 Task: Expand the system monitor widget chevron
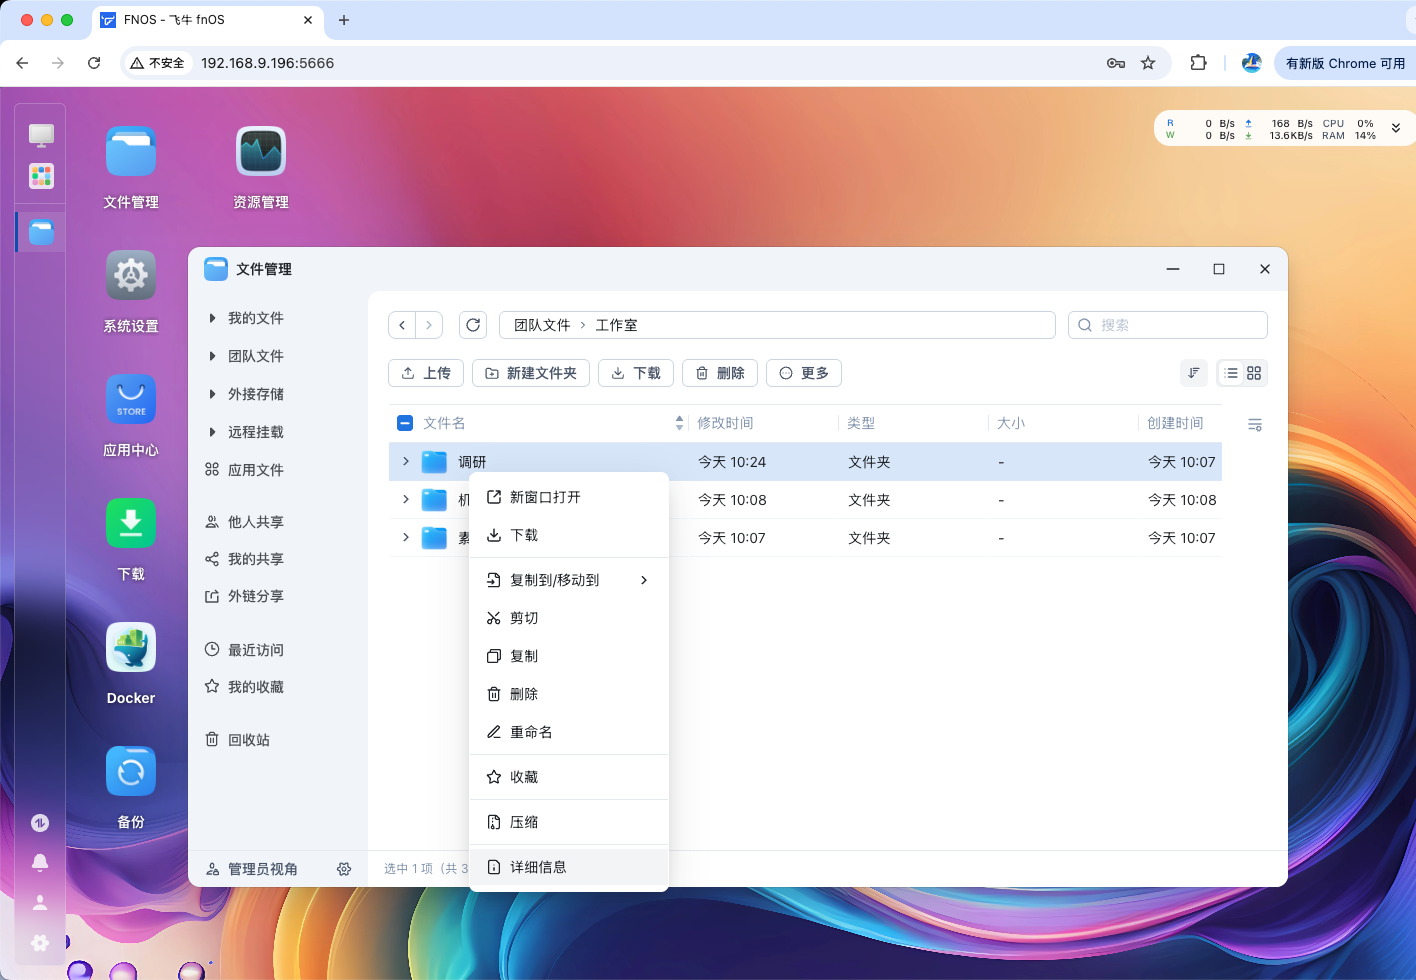1396,129
